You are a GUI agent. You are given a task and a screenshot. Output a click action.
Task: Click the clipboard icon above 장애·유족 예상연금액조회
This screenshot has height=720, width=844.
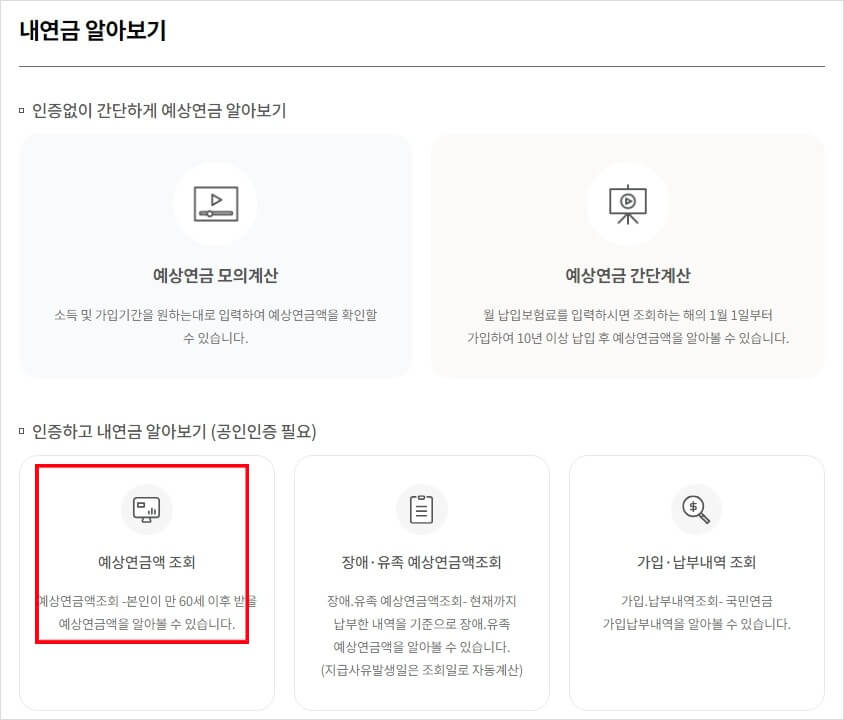421,509
